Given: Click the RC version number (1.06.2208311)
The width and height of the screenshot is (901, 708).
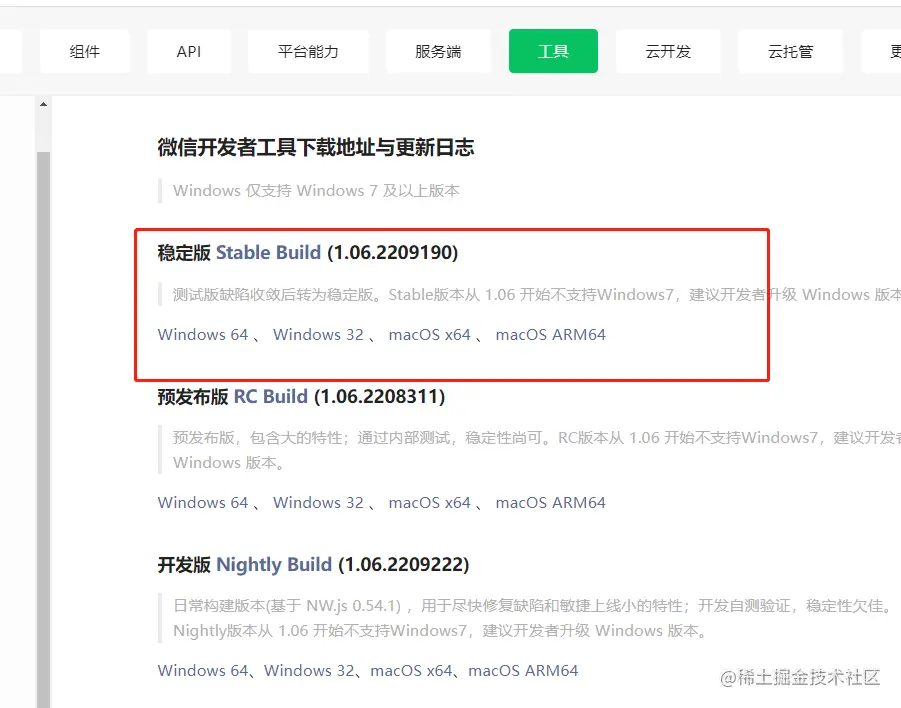Looking at the screenshot, I should coord(379,397).
